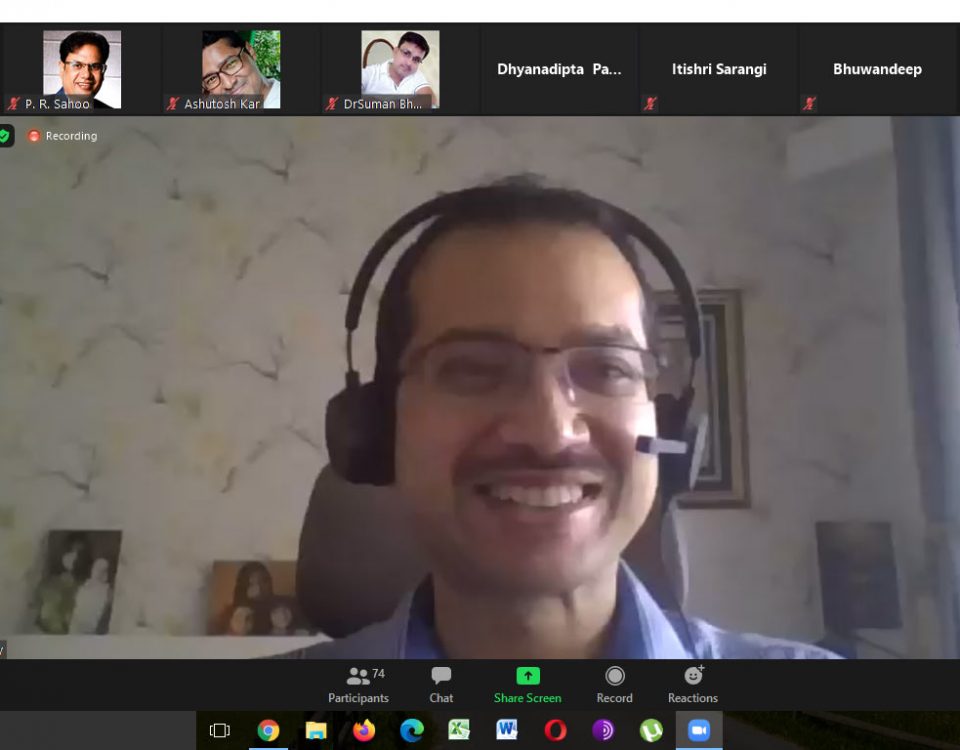This screenshot has height=750, width=960.
Task: Open the Reactions menu
Action: coord(692,685)
